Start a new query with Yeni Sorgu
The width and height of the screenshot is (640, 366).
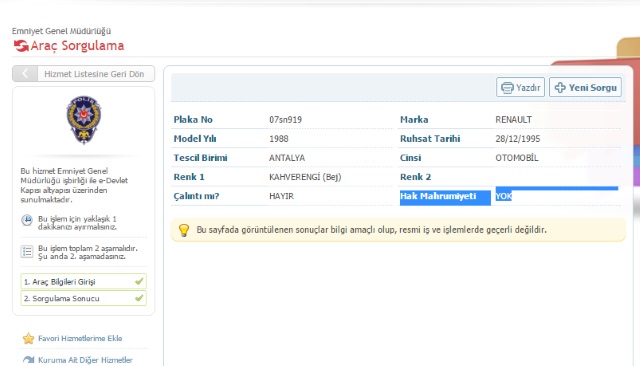(x=585, y=87)
